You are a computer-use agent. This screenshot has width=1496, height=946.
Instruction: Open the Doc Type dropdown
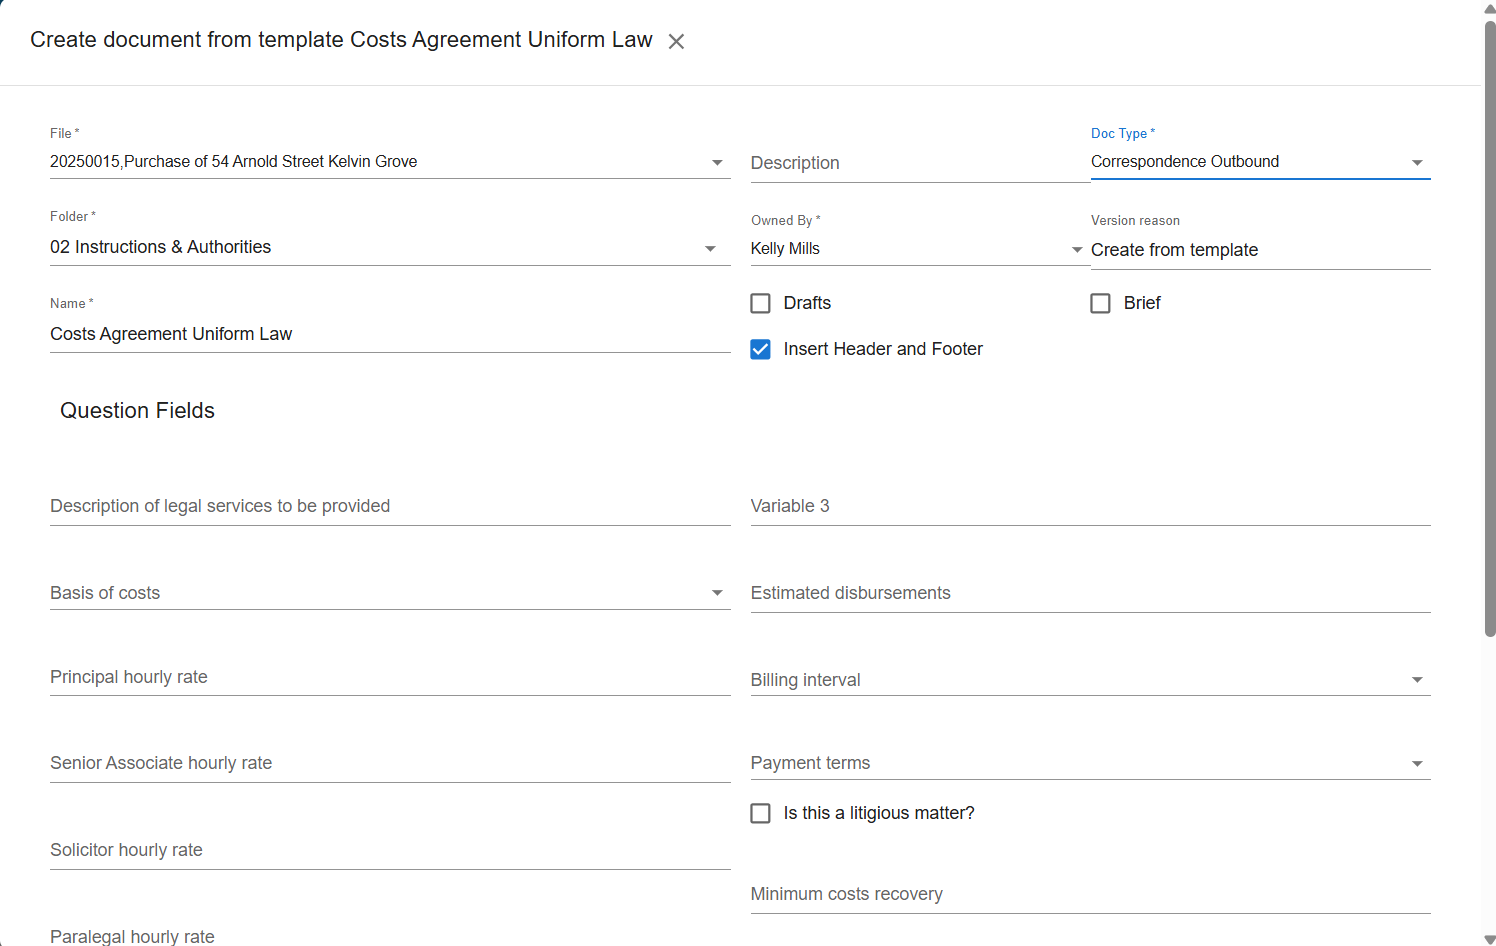coord(1417,161)
